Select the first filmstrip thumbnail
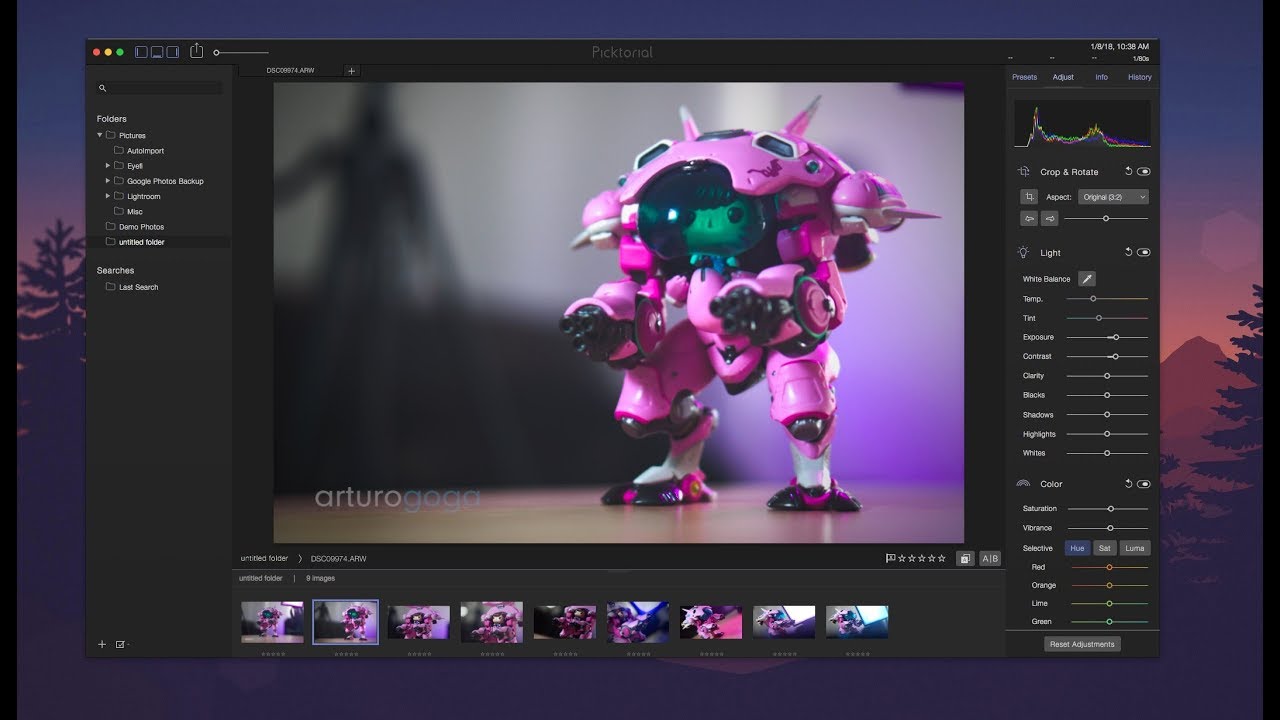The width and height of the screenshot is (1280, 720). tap(272, 622)
